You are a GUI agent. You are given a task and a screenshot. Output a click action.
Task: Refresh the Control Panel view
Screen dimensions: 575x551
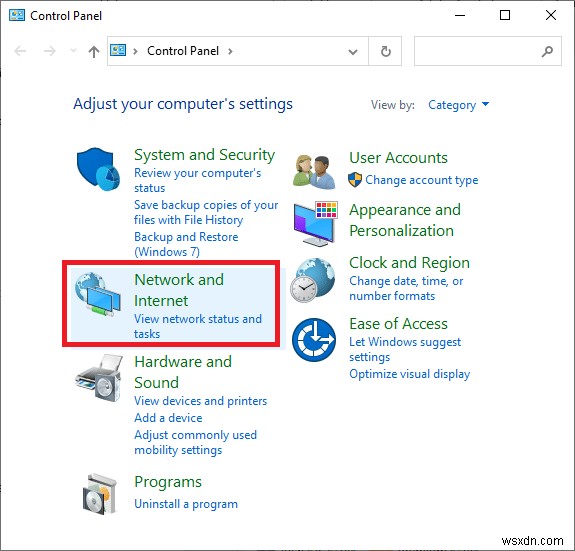pos(385,51)
